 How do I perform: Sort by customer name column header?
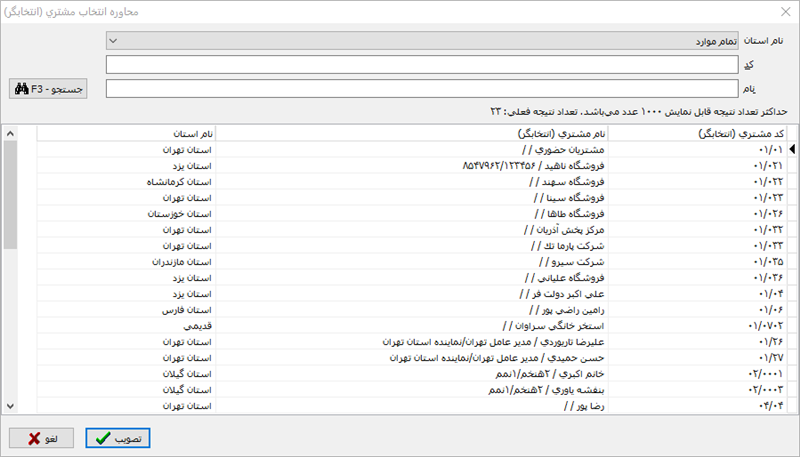point(412,133)
